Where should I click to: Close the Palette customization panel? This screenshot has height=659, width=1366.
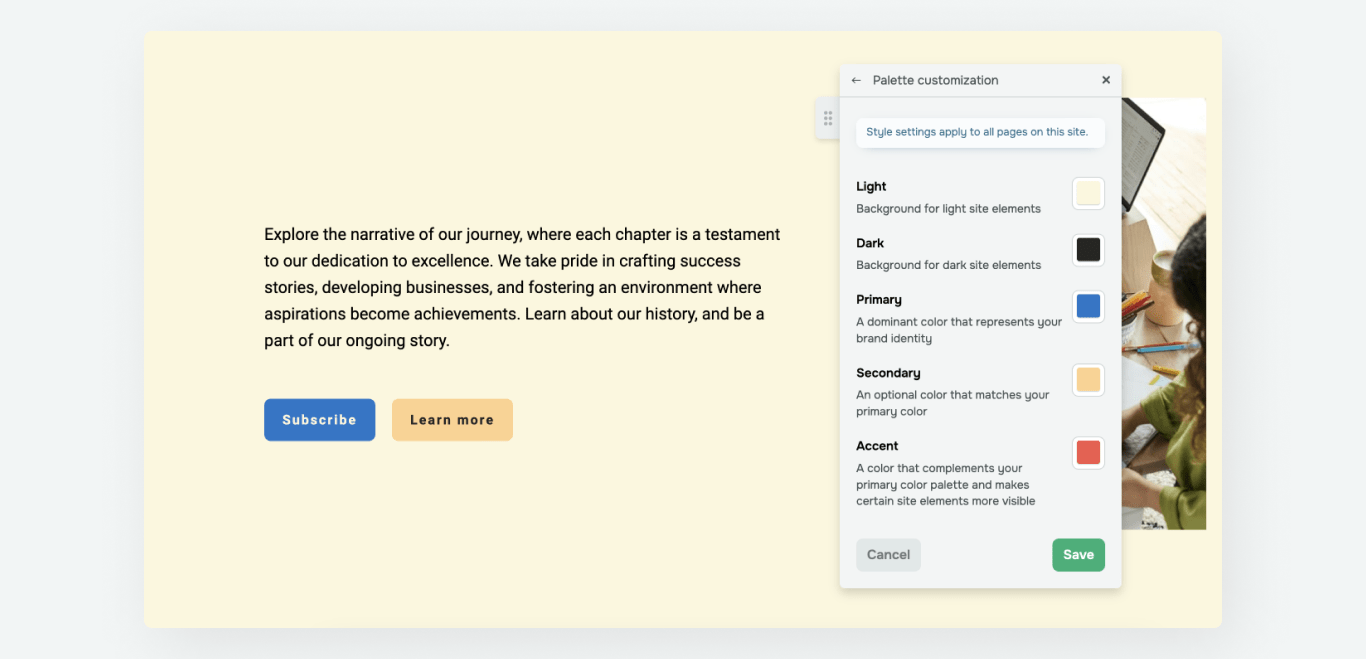1106,80
